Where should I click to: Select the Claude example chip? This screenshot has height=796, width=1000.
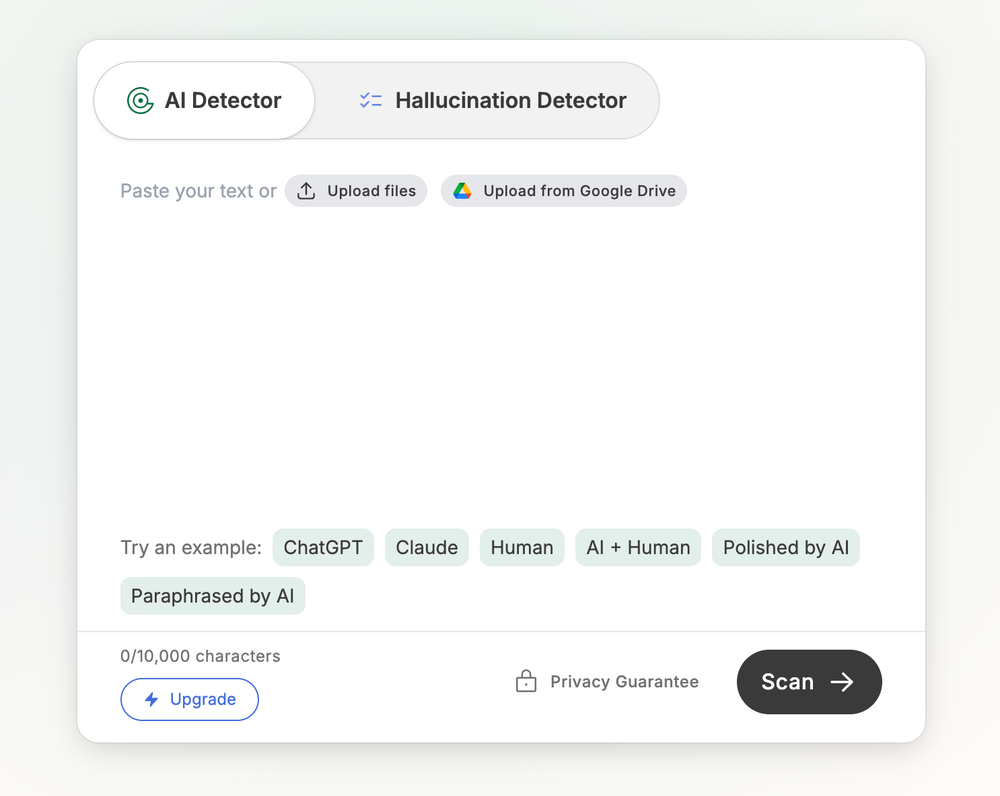(x=426, y=547)
